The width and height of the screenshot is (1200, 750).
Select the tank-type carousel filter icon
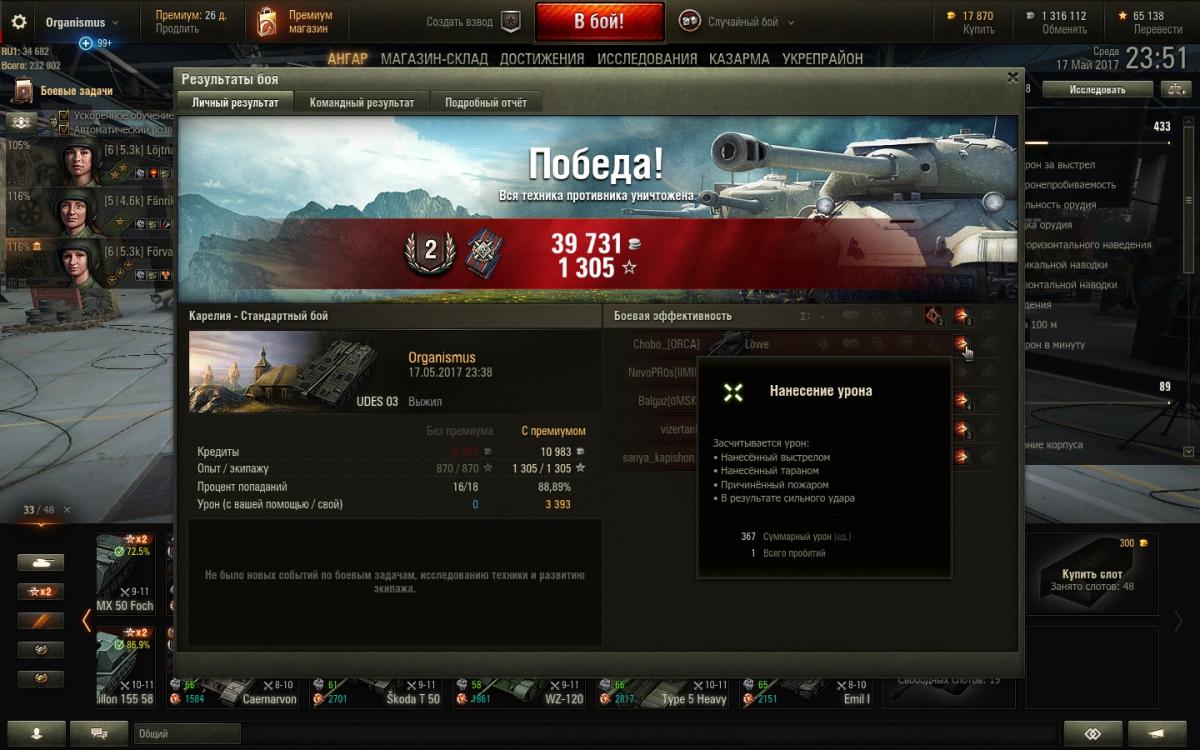point(40,563)
